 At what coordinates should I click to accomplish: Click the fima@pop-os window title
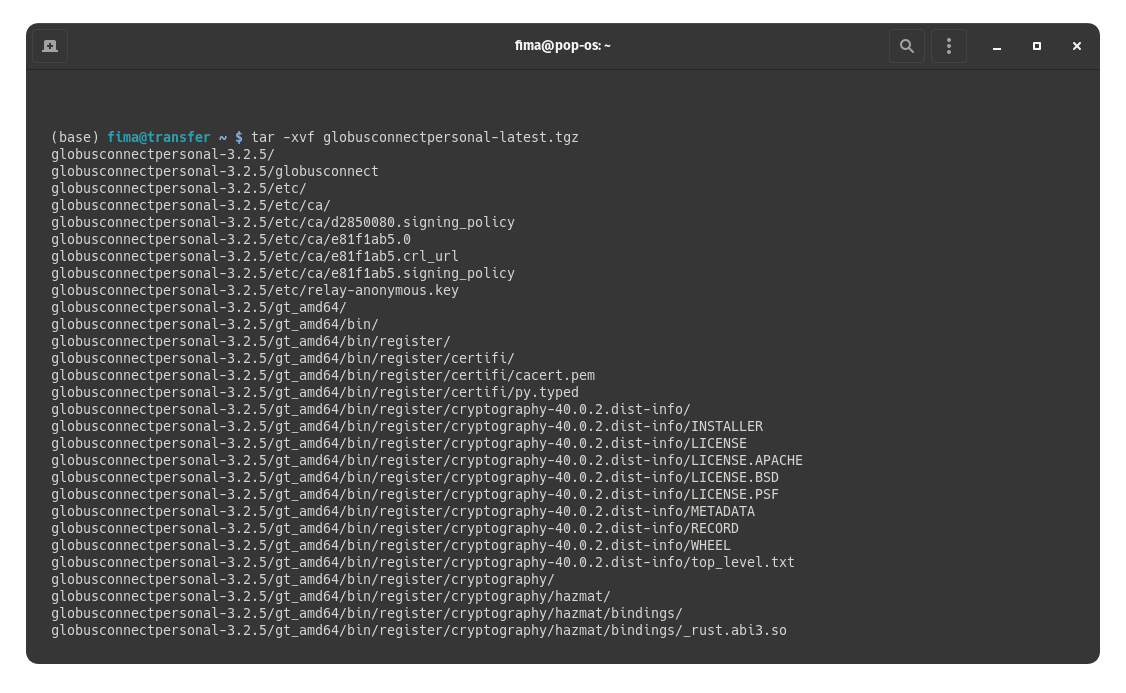click(x=562, y=46)
